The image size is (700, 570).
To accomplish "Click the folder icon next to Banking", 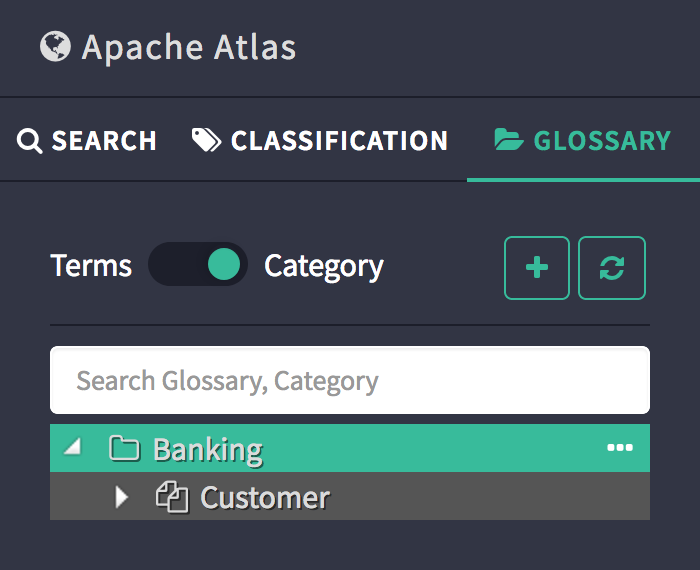I will (x=124, y=449).
